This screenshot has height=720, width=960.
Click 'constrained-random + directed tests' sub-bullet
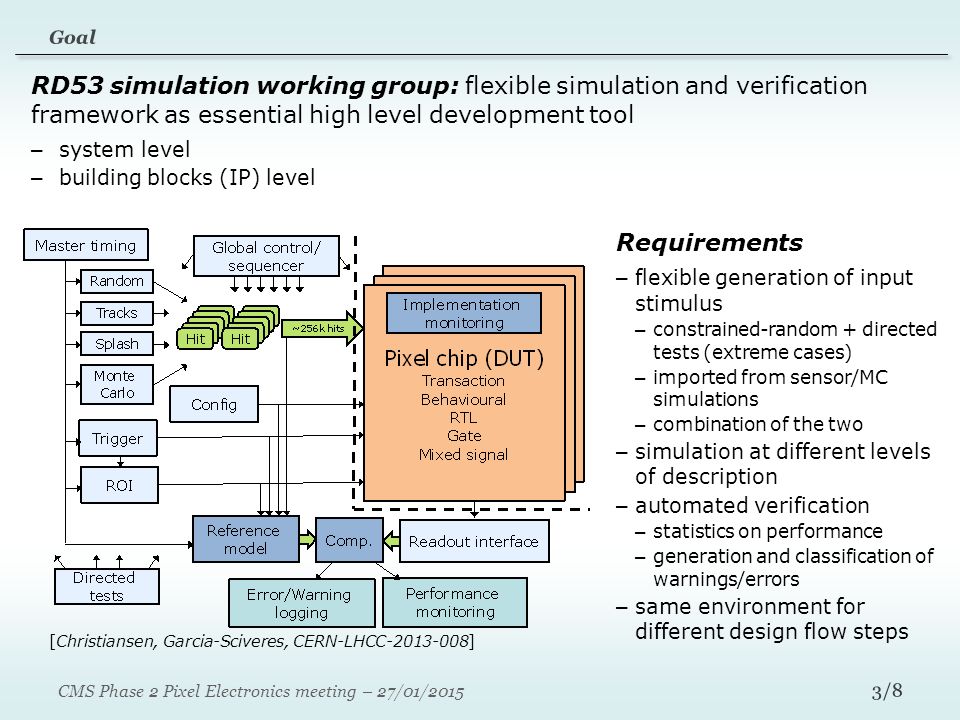click(795, 340)
